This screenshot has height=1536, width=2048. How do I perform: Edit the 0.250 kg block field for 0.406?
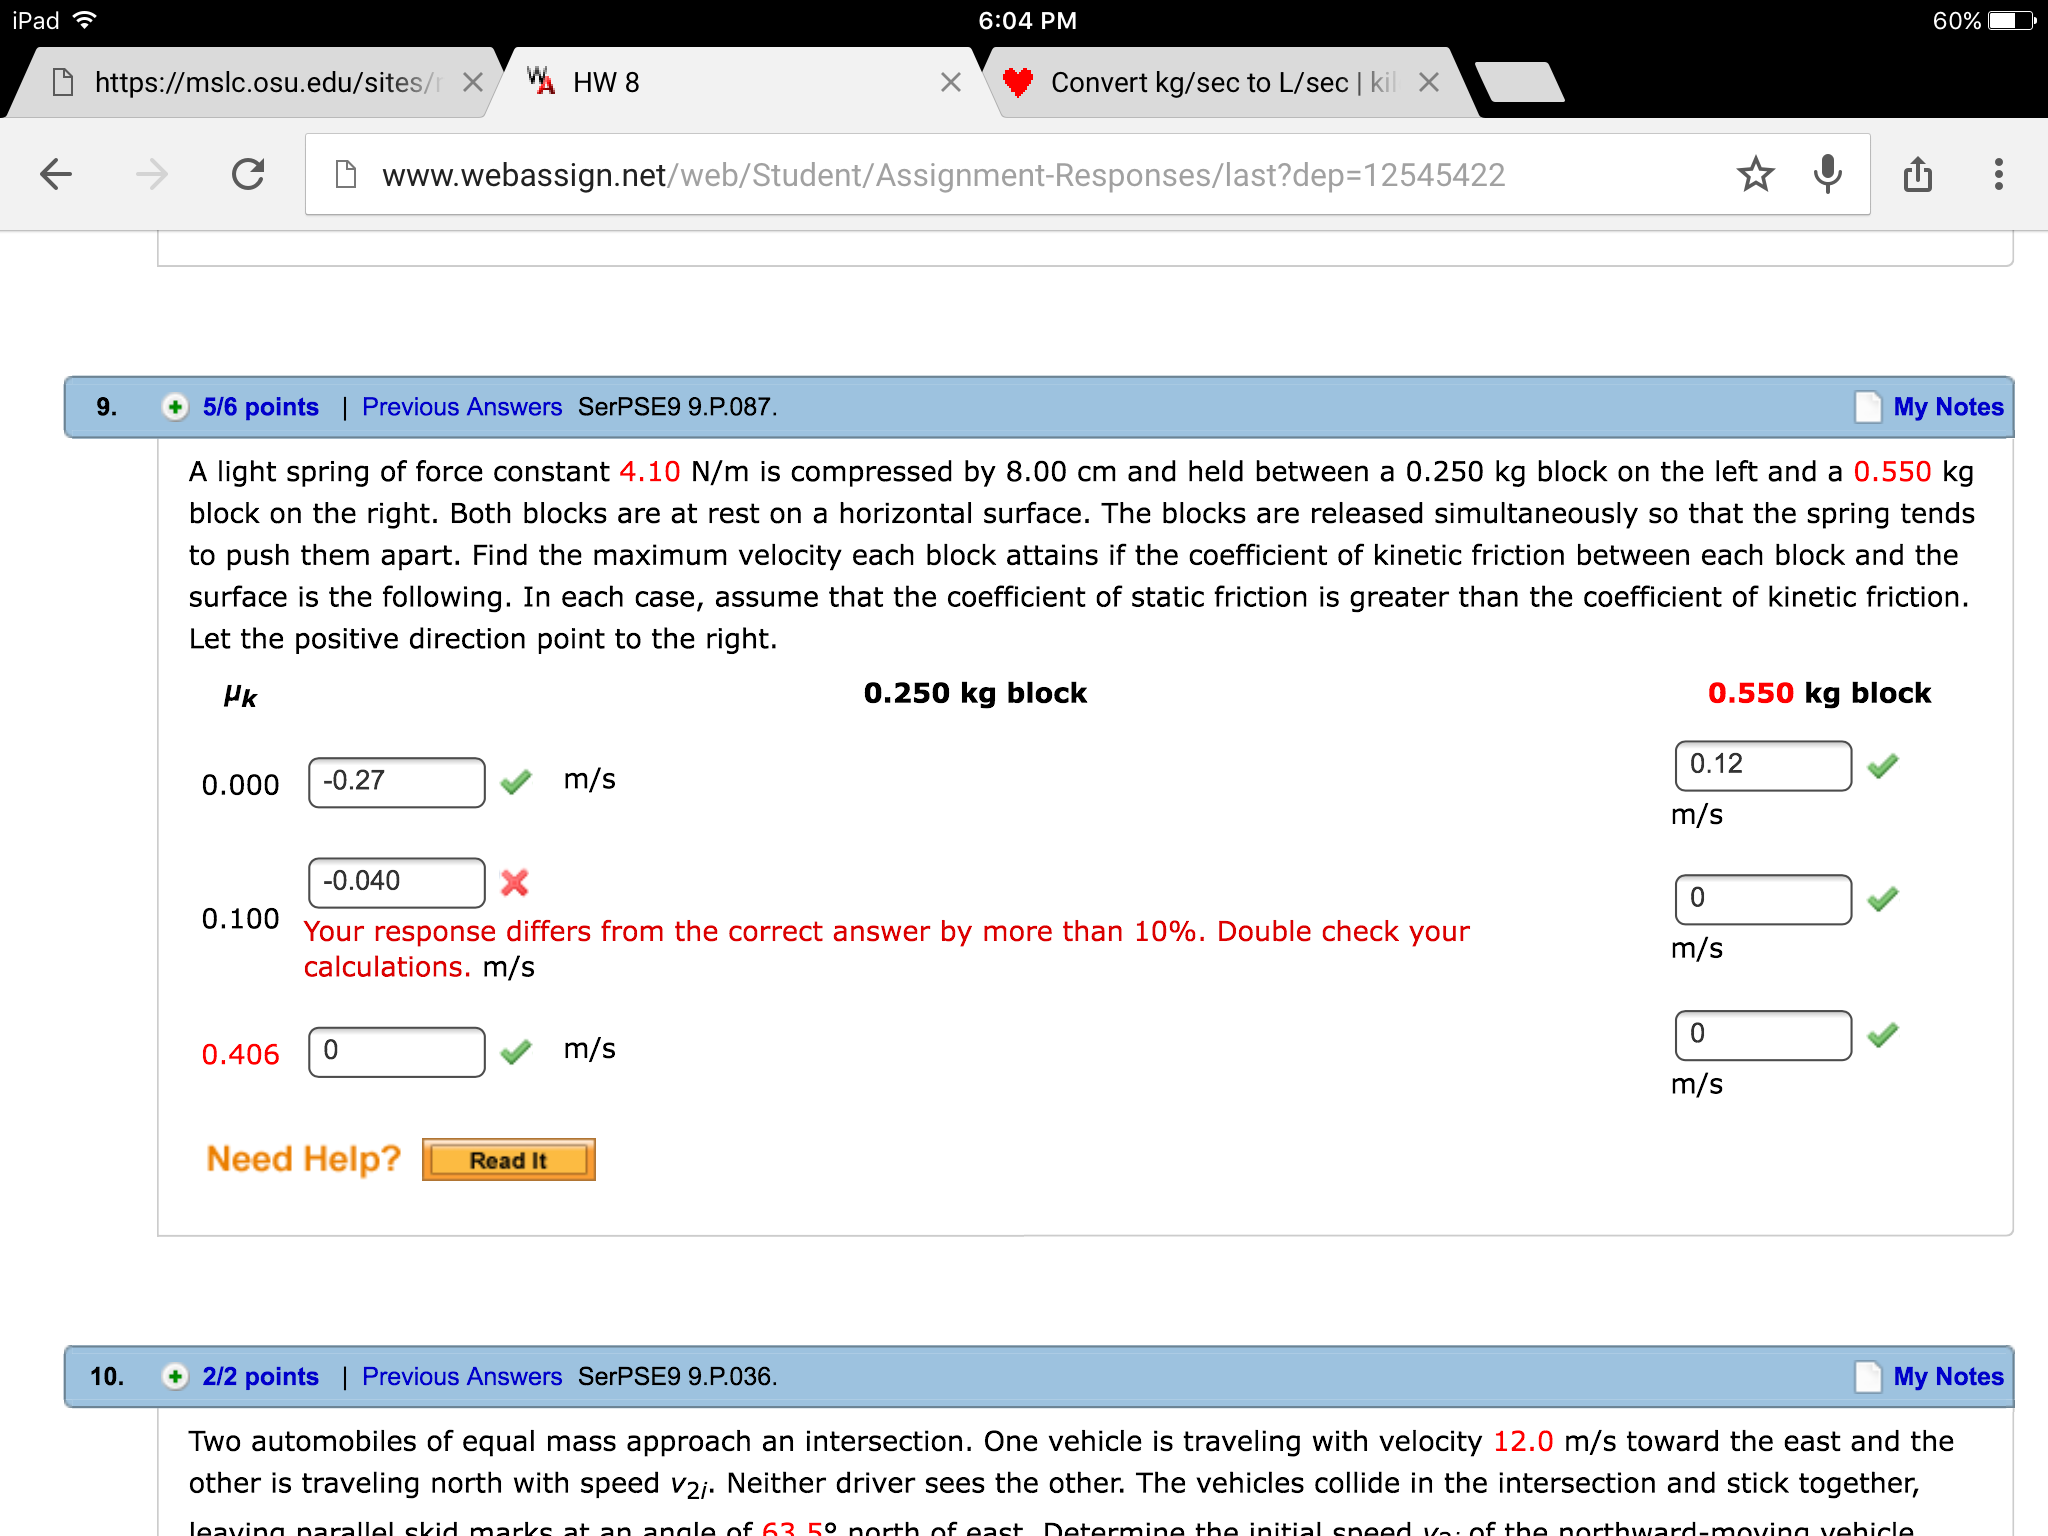tap(397, 1052)
